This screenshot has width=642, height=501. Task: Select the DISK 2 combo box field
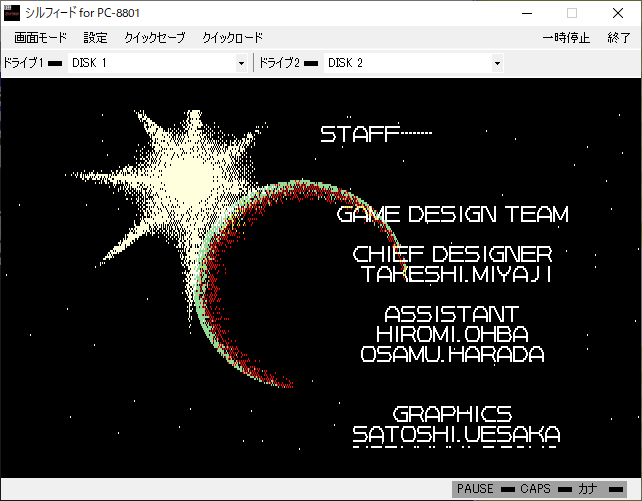(x=414, y=63)
